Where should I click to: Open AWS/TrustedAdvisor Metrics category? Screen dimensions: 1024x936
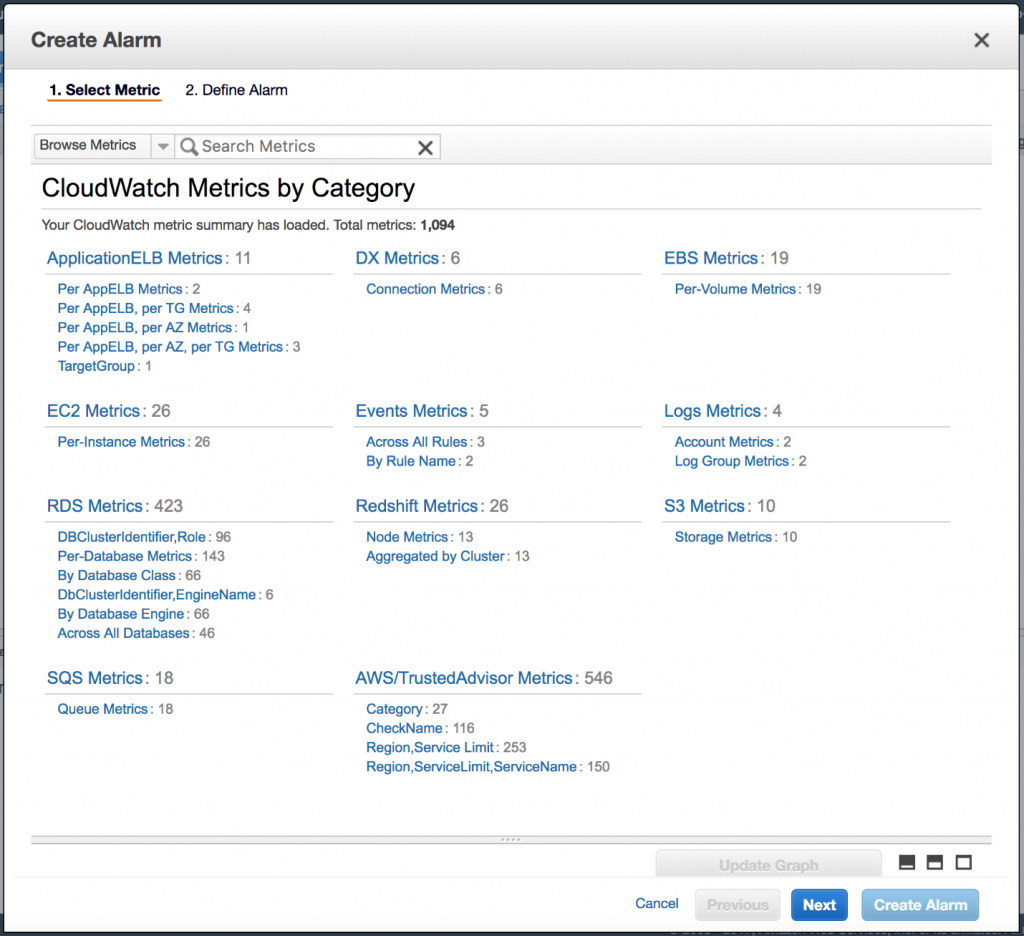pos(464,678)
